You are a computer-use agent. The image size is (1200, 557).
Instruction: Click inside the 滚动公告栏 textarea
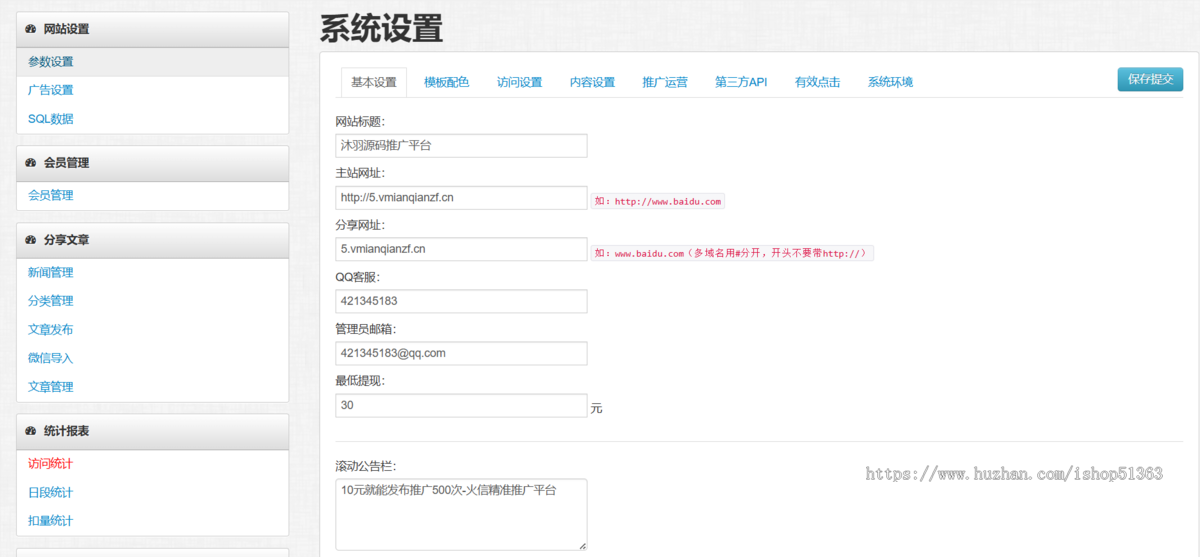pyautogui.click(x=461, y=514)
